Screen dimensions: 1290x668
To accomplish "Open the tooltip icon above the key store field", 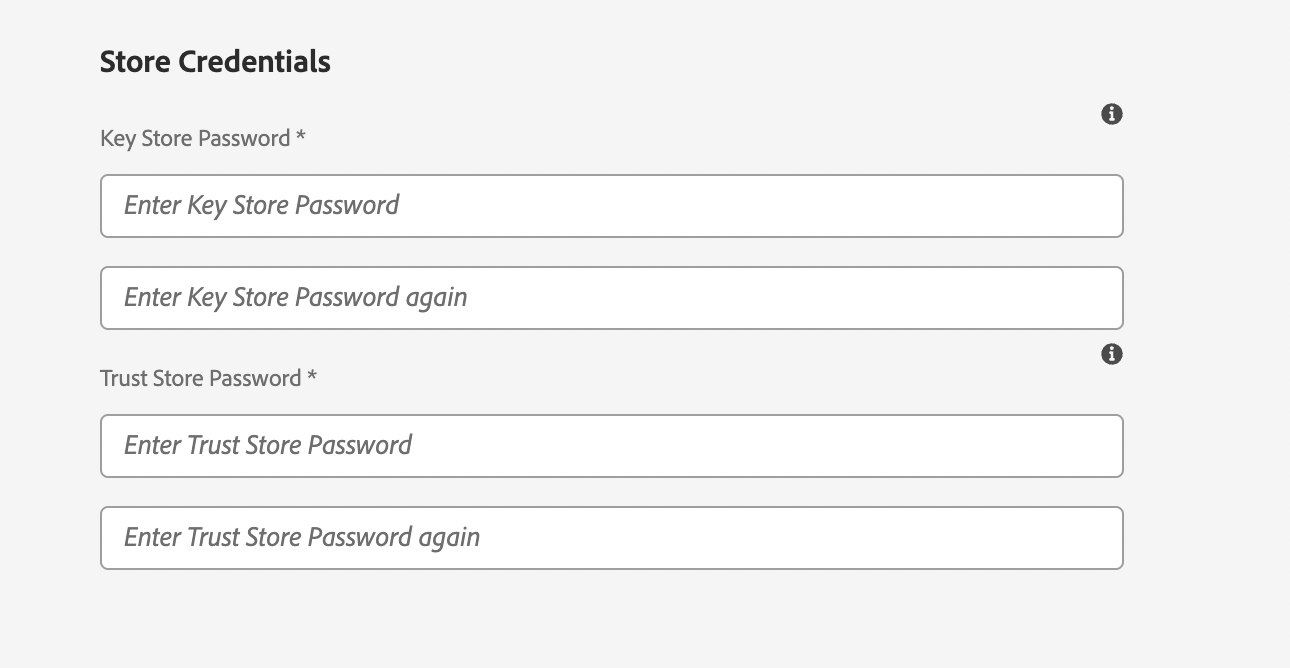I will click(1111, 114).
